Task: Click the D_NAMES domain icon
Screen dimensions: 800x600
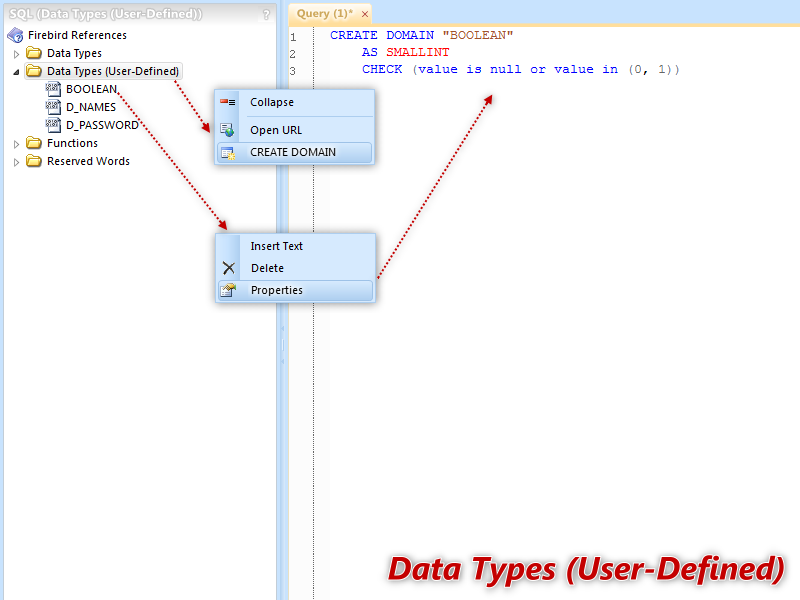Action: coord(53,107)
